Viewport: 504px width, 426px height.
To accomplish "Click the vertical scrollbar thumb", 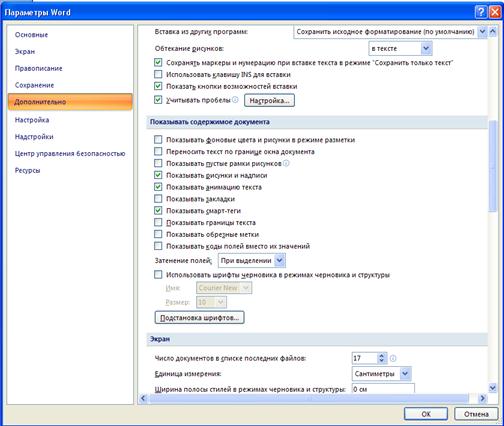I will tap(493, 166).
